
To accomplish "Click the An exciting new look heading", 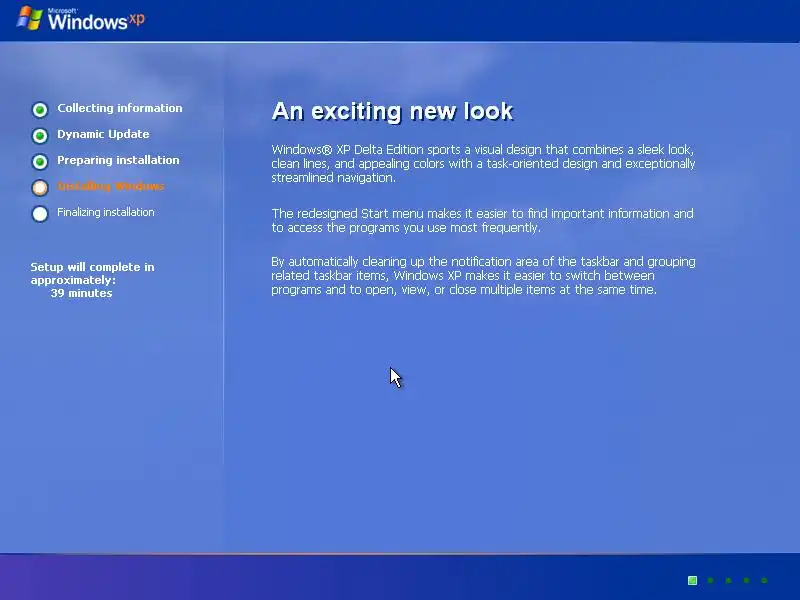I will tap(392, 111).
